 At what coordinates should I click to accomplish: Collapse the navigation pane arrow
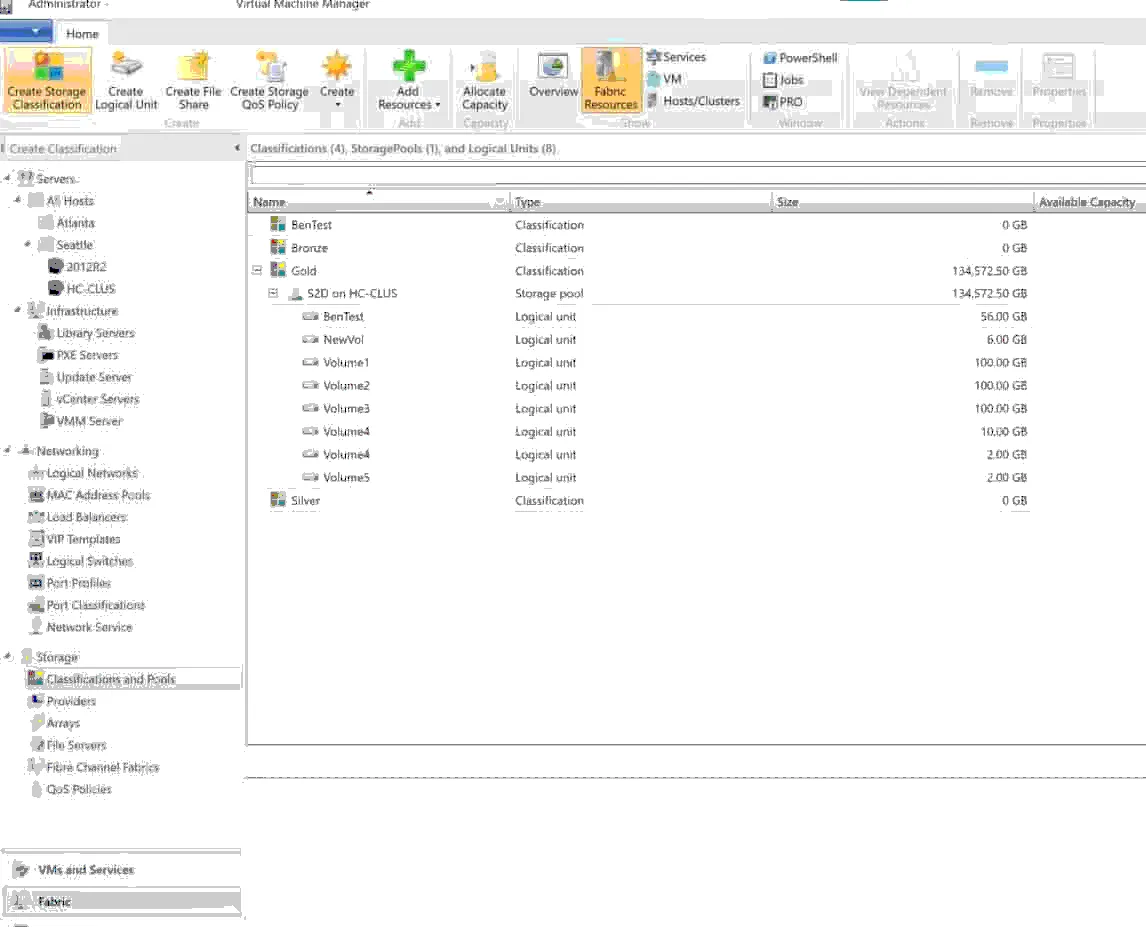point(237,148)
